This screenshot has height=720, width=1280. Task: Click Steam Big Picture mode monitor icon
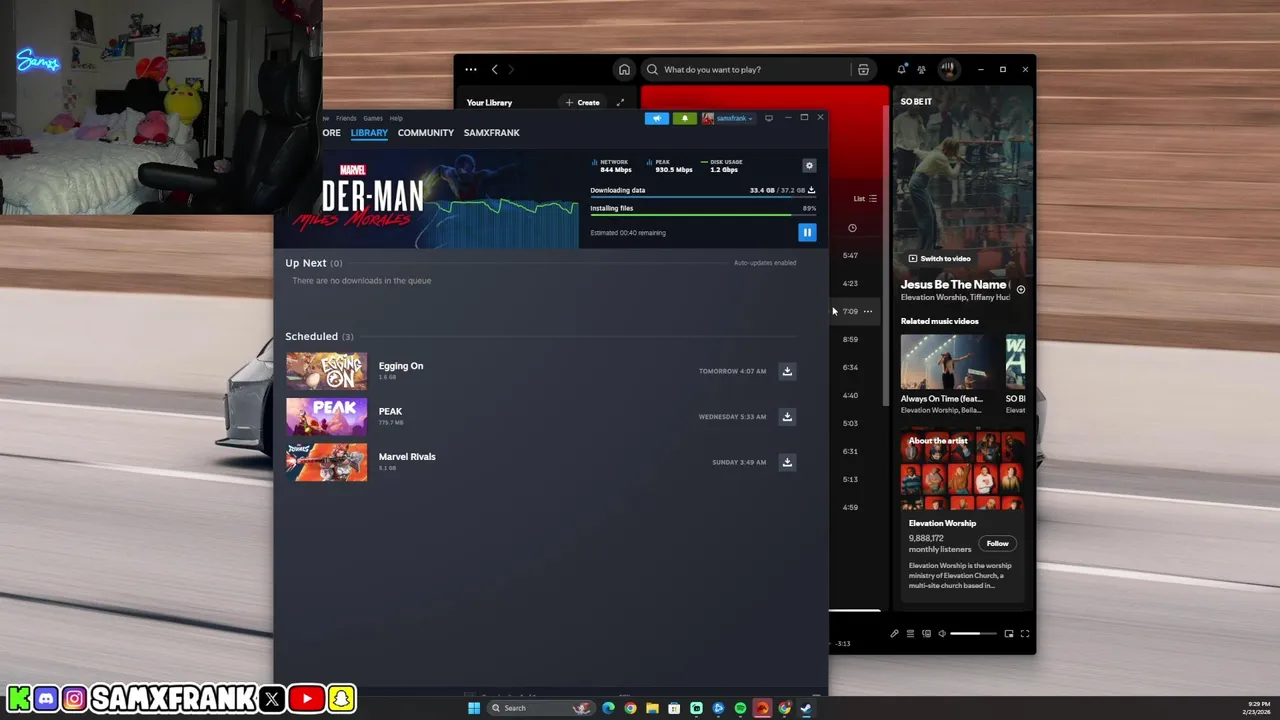768,118
